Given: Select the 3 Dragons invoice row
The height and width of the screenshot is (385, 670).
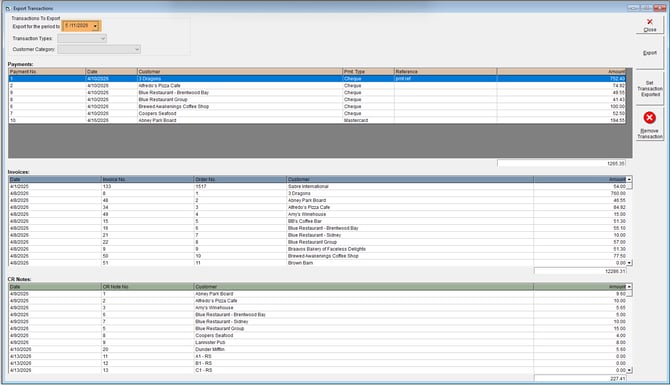Looking at the screenshot, I should pos(317,193).
